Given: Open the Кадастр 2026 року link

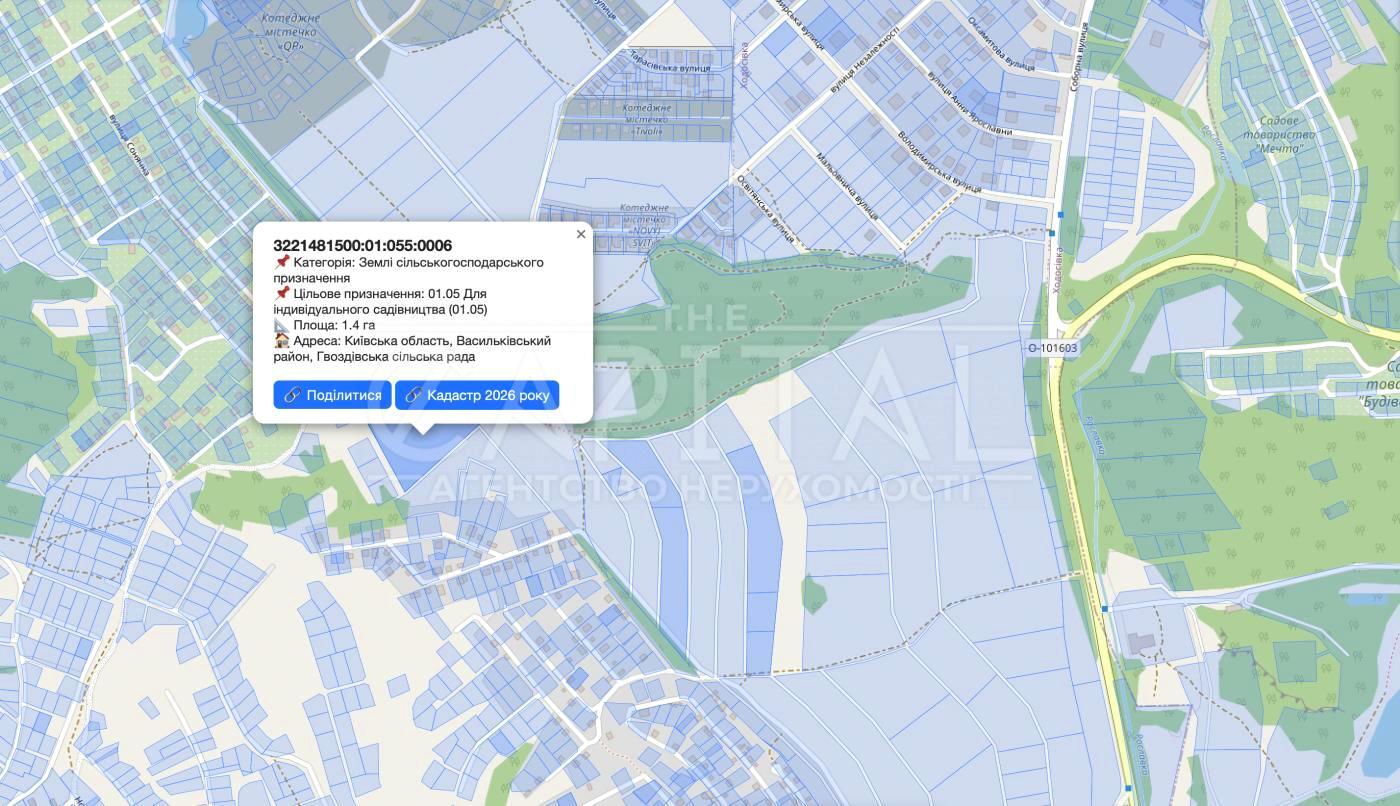Looking at the screenshot, I should (x=477, y=395).
